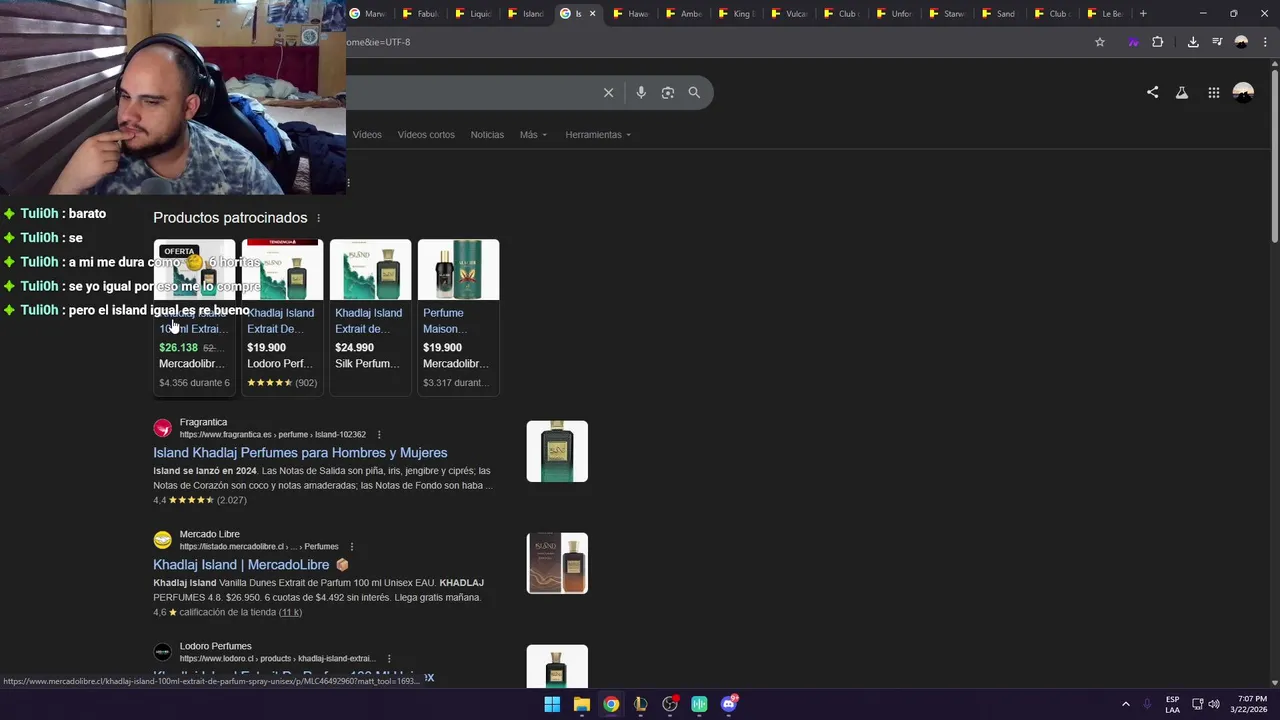Open Search Labs flask icon
Viewport: 1280px width, 720px height.
[1182, 92]
